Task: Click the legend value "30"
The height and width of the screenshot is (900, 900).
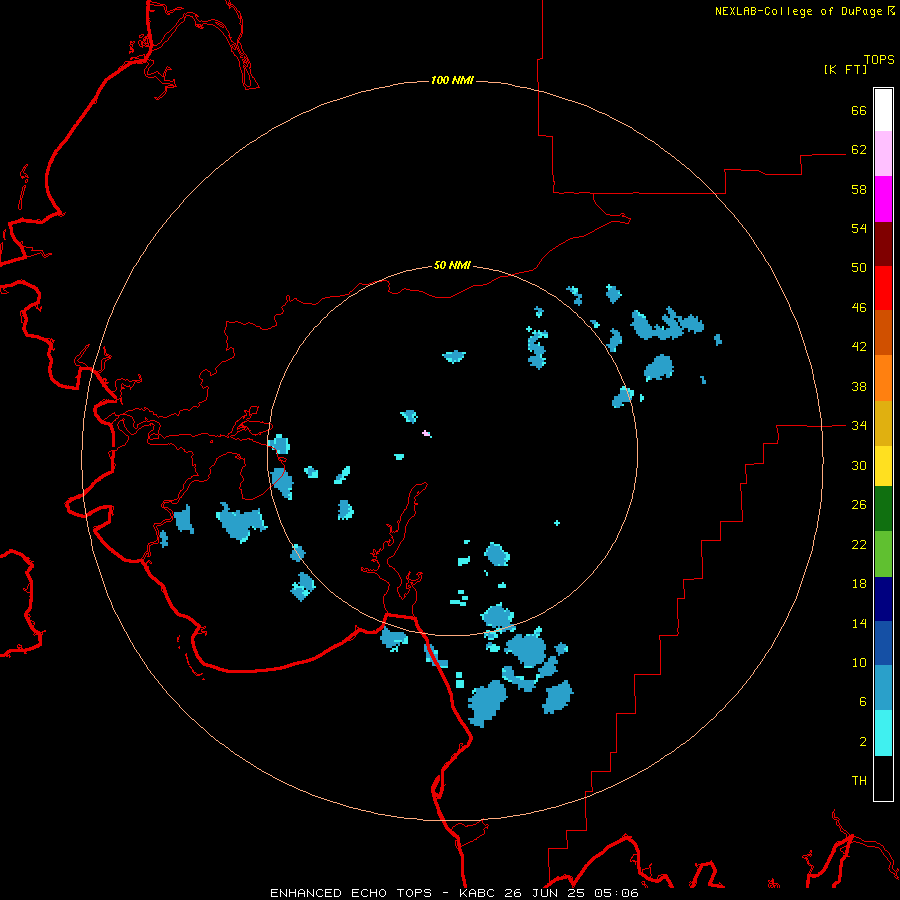Action: click(x=859, y=465)
